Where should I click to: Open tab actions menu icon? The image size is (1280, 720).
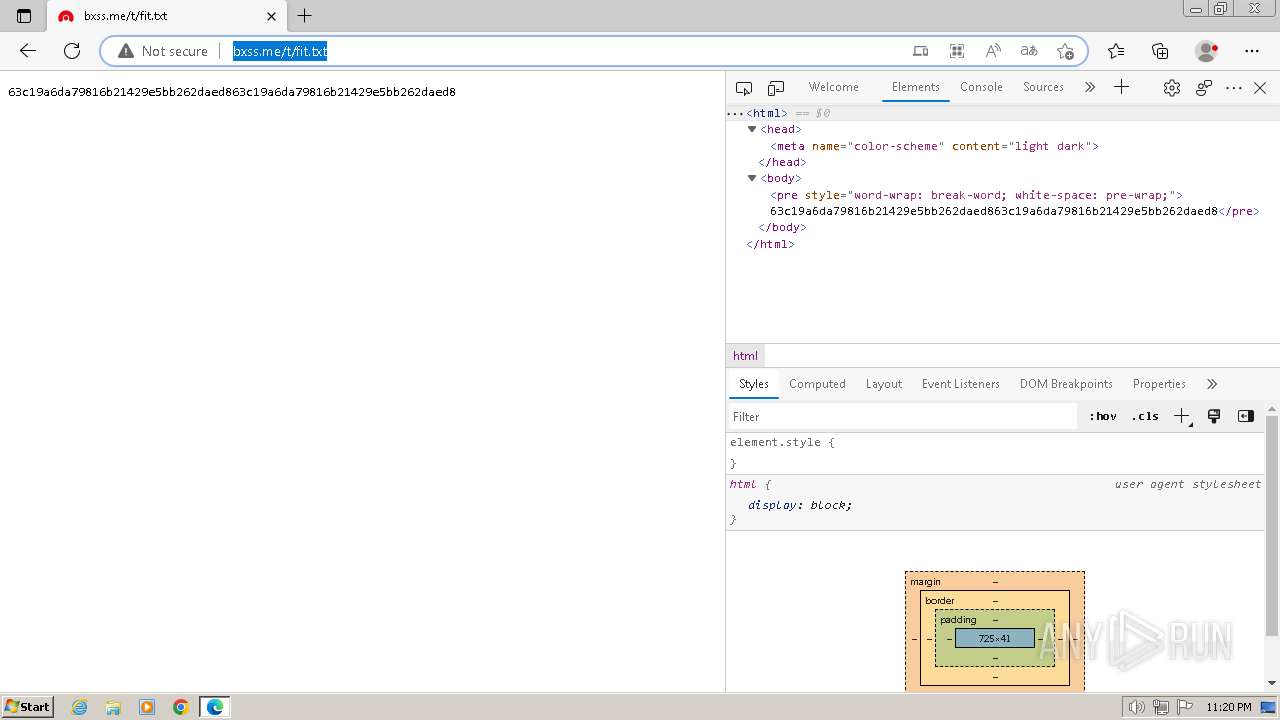(x=24, y=16)
